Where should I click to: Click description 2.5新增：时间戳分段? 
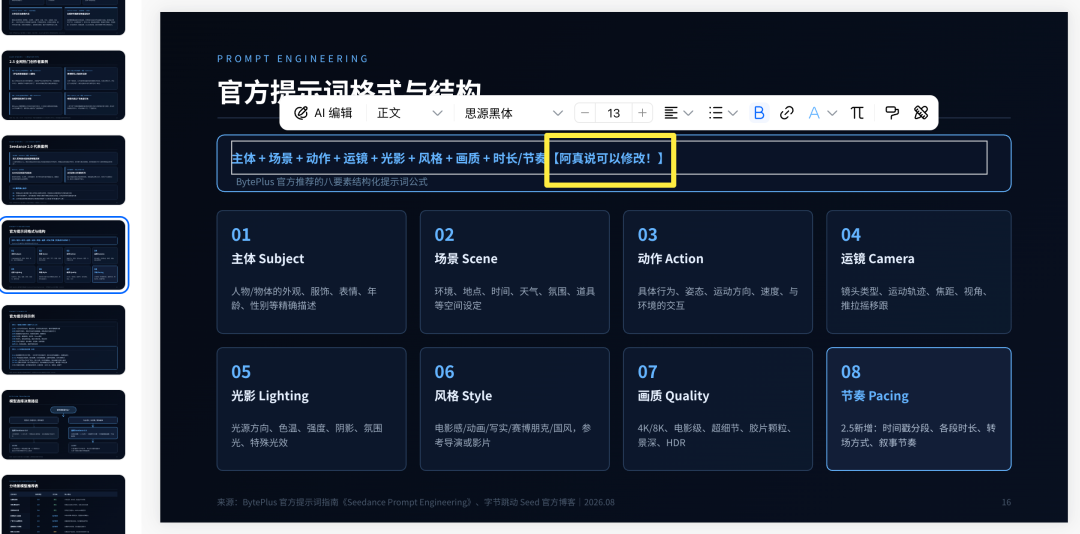click(918, 435)
